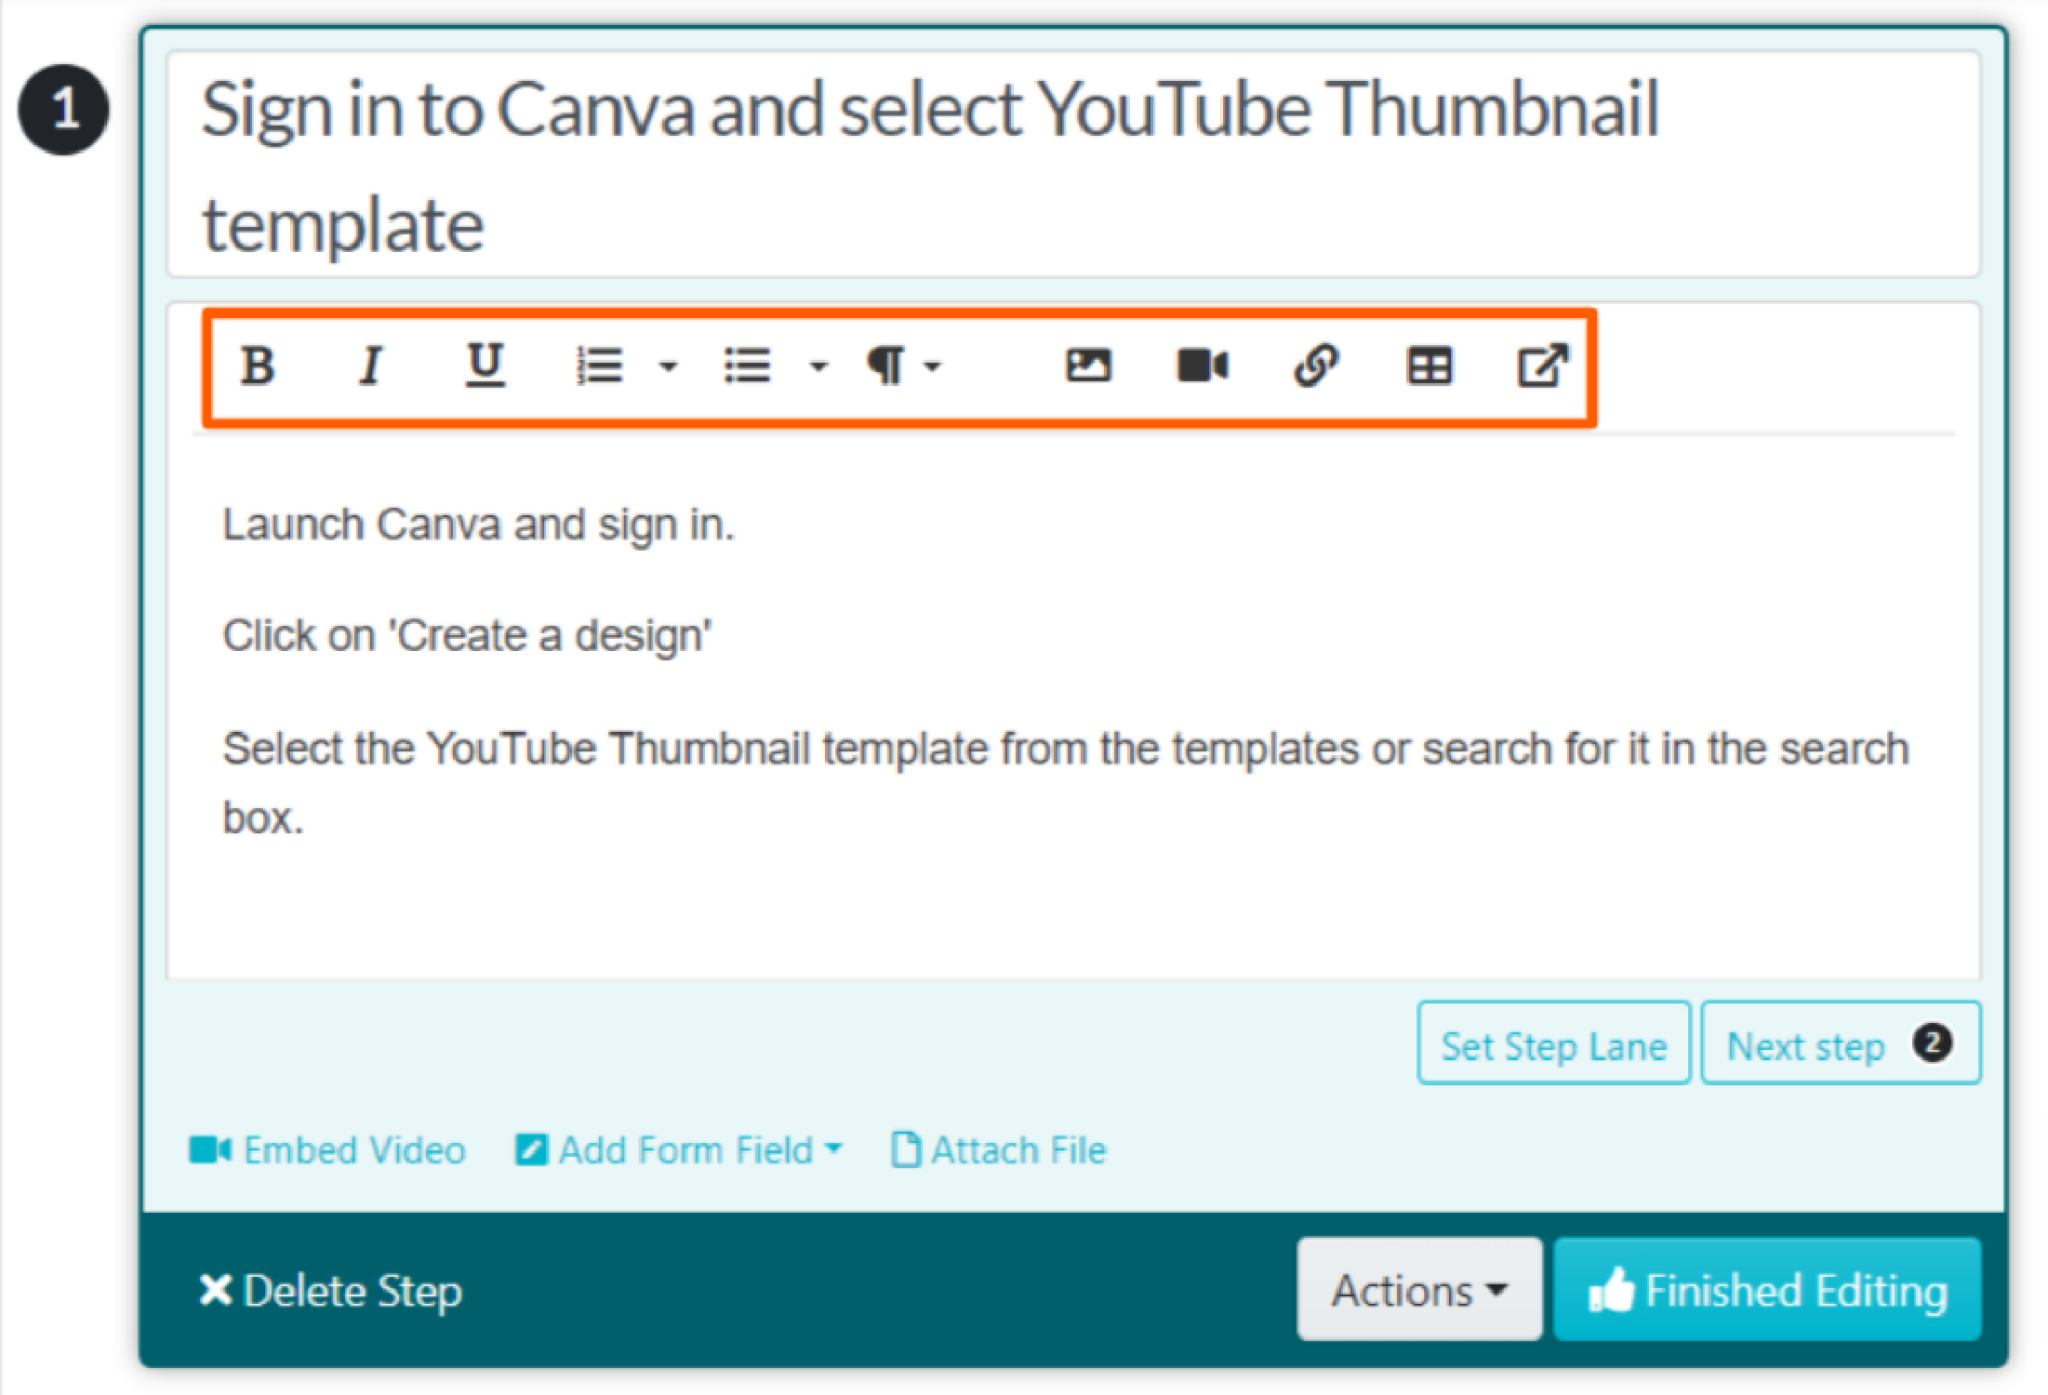
Task: Click Finished Editing button
Action: pyautogui.click(x=1767, y=1290)
